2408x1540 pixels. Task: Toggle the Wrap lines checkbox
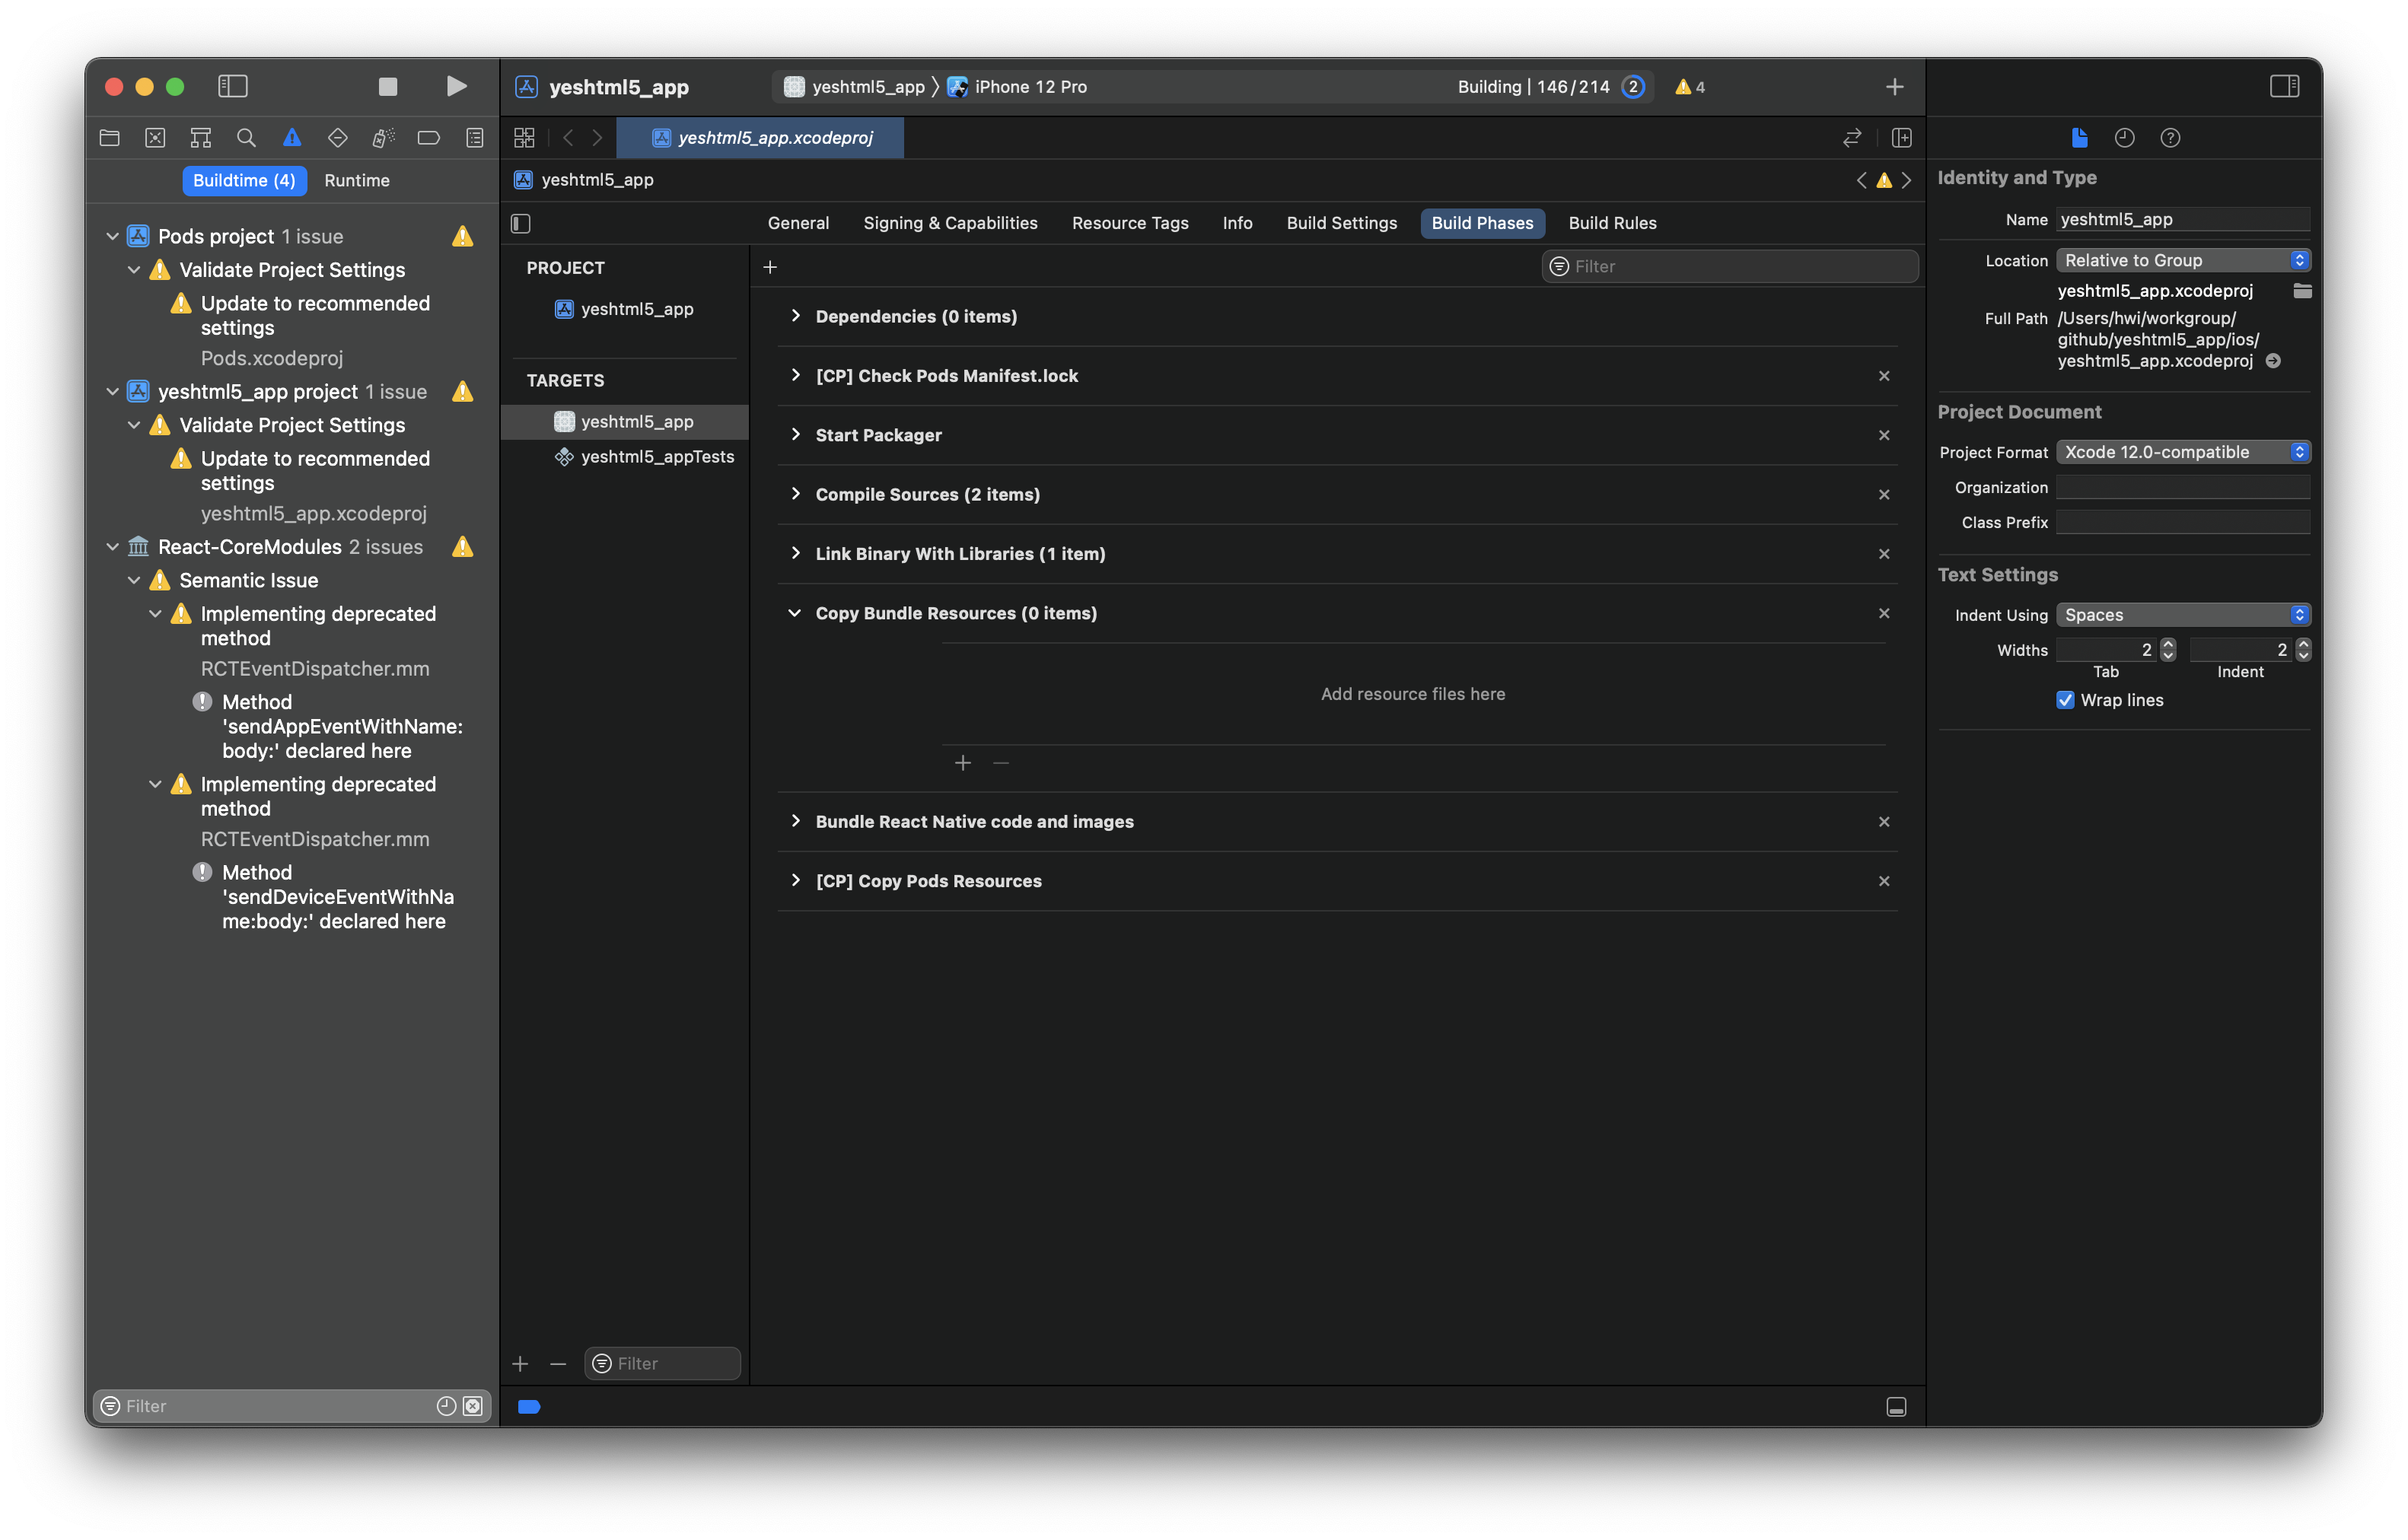pos(2065,700)
